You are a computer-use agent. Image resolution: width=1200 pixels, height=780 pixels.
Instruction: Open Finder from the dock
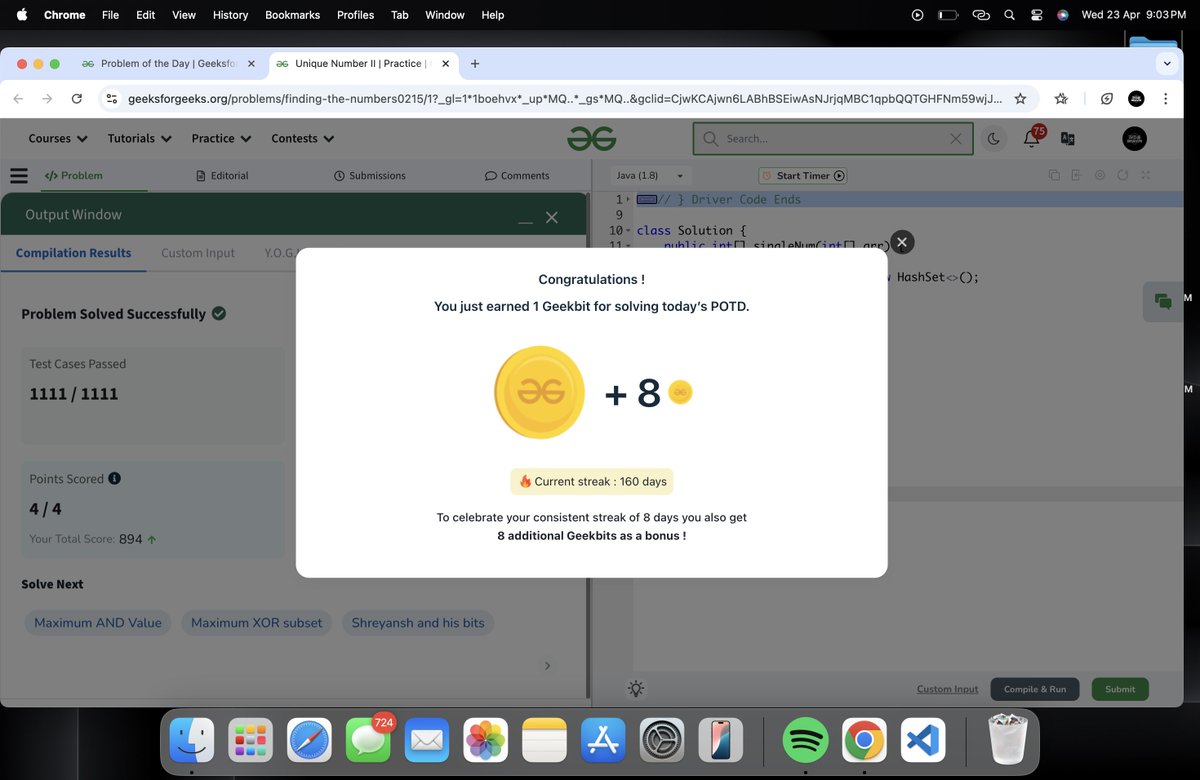coord(191,741)
